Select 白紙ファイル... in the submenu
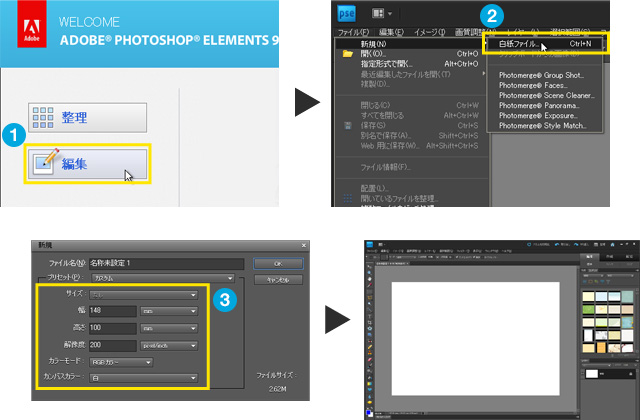 545,44
